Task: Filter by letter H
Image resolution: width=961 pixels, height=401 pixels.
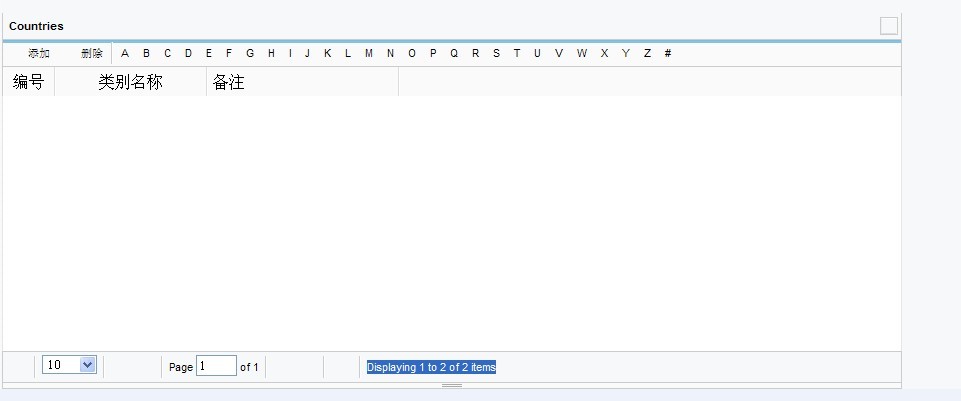Action: click(x=271, y=53)
